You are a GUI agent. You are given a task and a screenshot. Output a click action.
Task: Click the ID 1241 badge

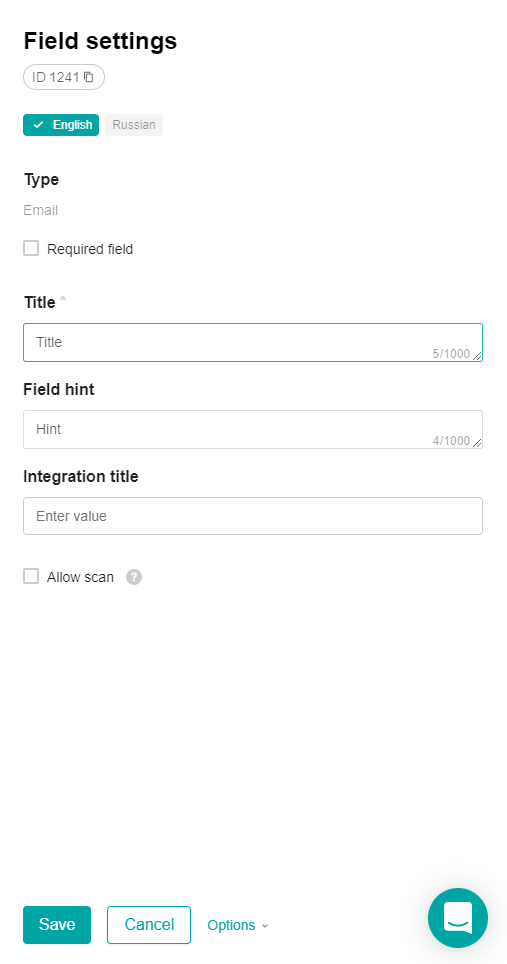coord(64,77)
